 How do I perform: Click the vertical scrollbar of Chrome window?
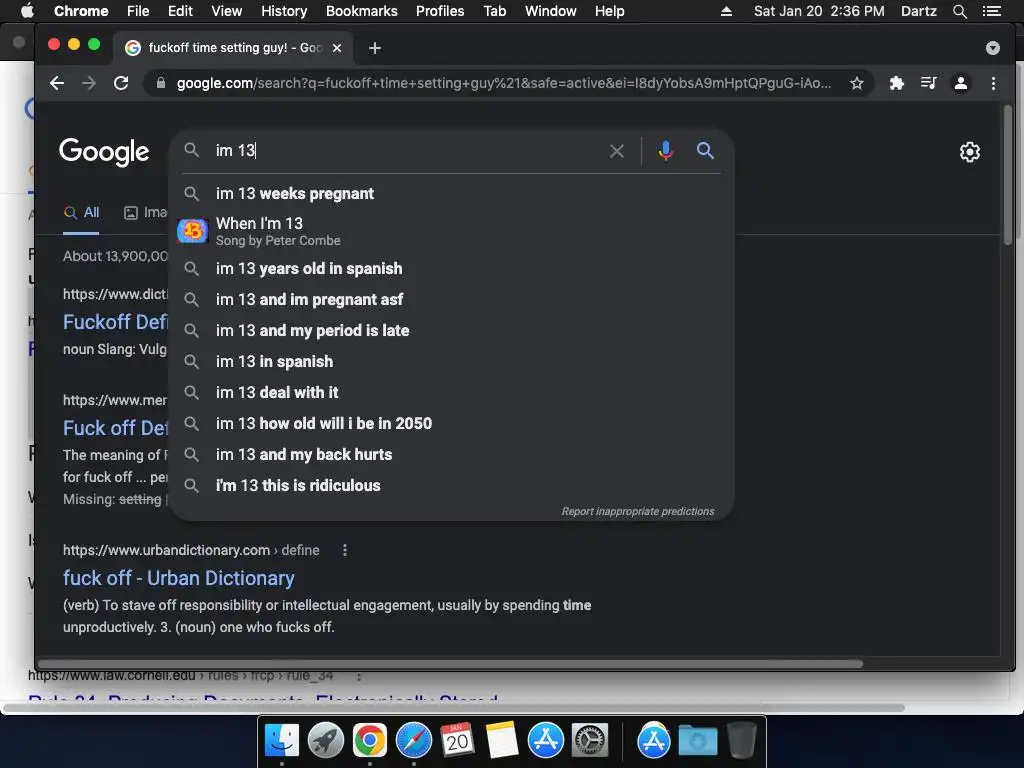pos(1008,174)
